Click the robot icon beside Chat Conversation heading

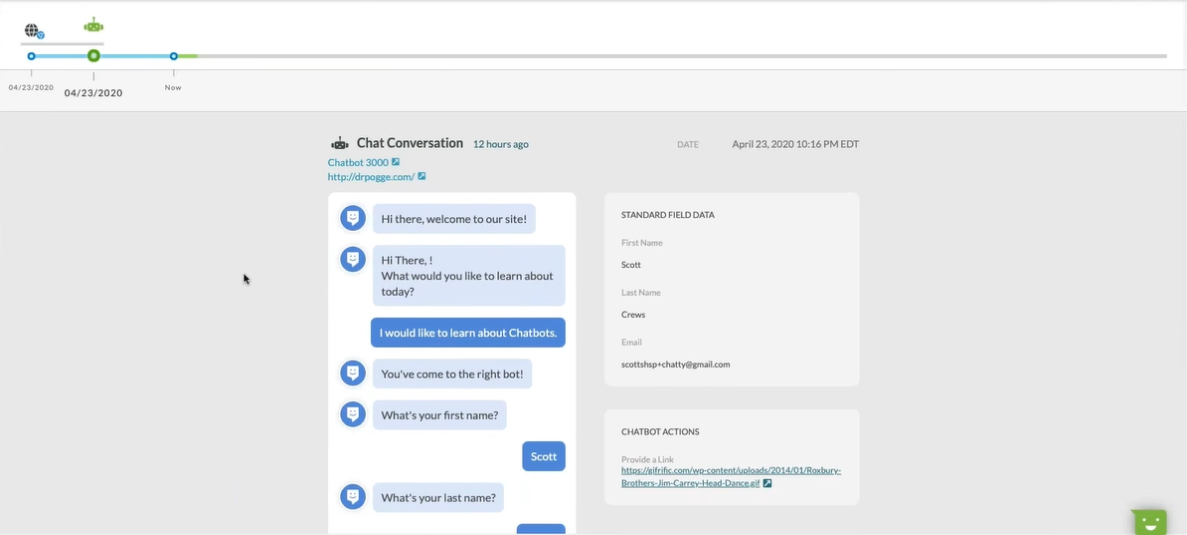340,144
